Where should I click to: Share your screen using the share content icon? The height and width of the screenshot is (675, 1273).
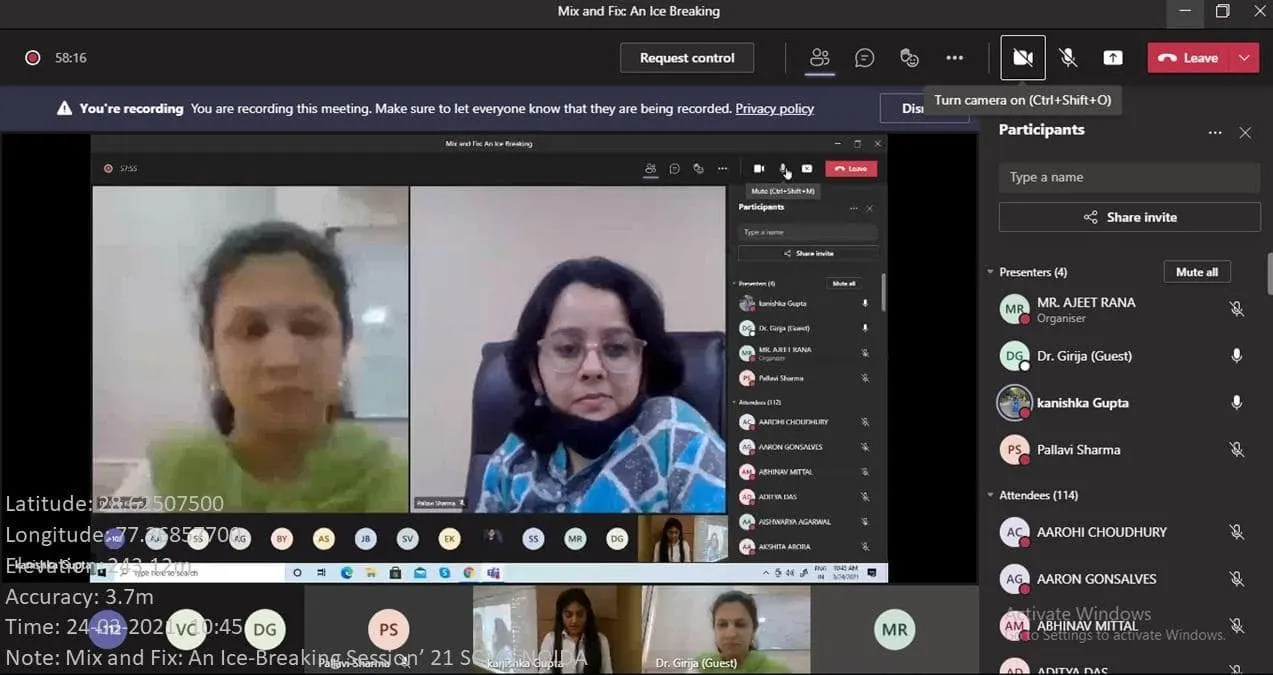(1112, 57)
